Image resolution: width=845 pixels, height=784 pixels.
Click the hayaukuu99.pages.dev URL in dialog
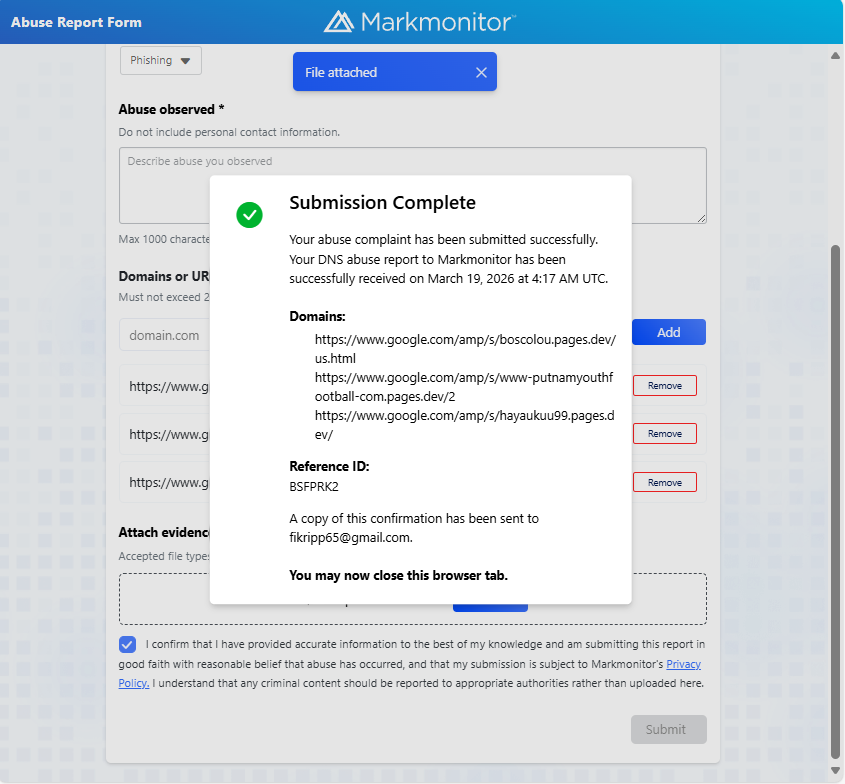(x=465, y=425)
